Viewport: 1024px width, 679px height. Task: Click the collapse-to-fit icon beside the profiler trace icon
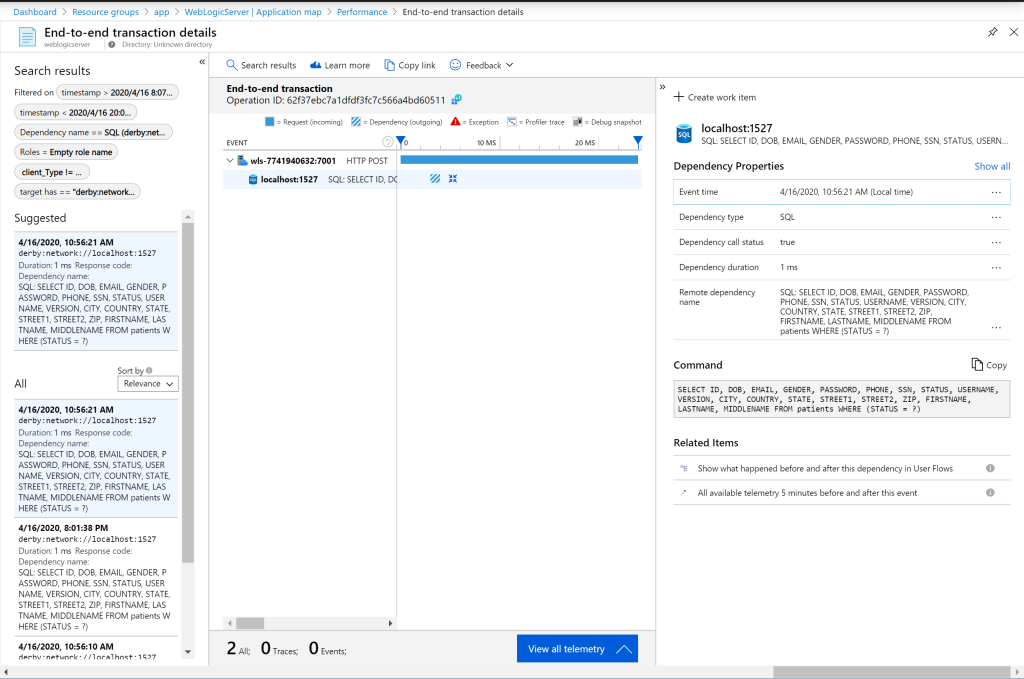click(452, 176)
